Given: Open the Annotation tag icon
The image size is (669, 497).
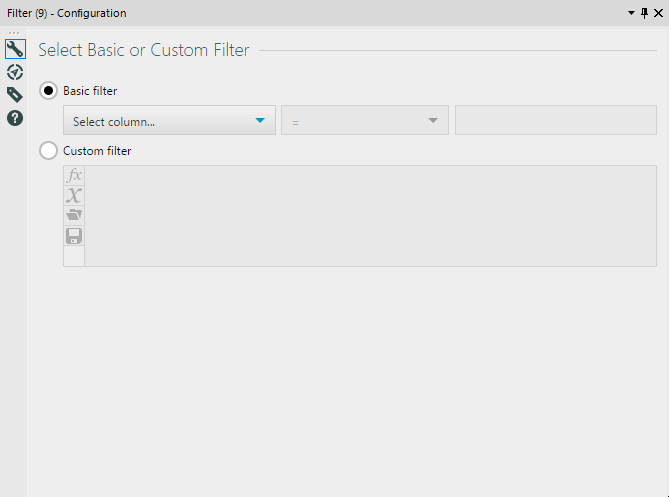Looking at the screenshot, I should click(15, 95).
